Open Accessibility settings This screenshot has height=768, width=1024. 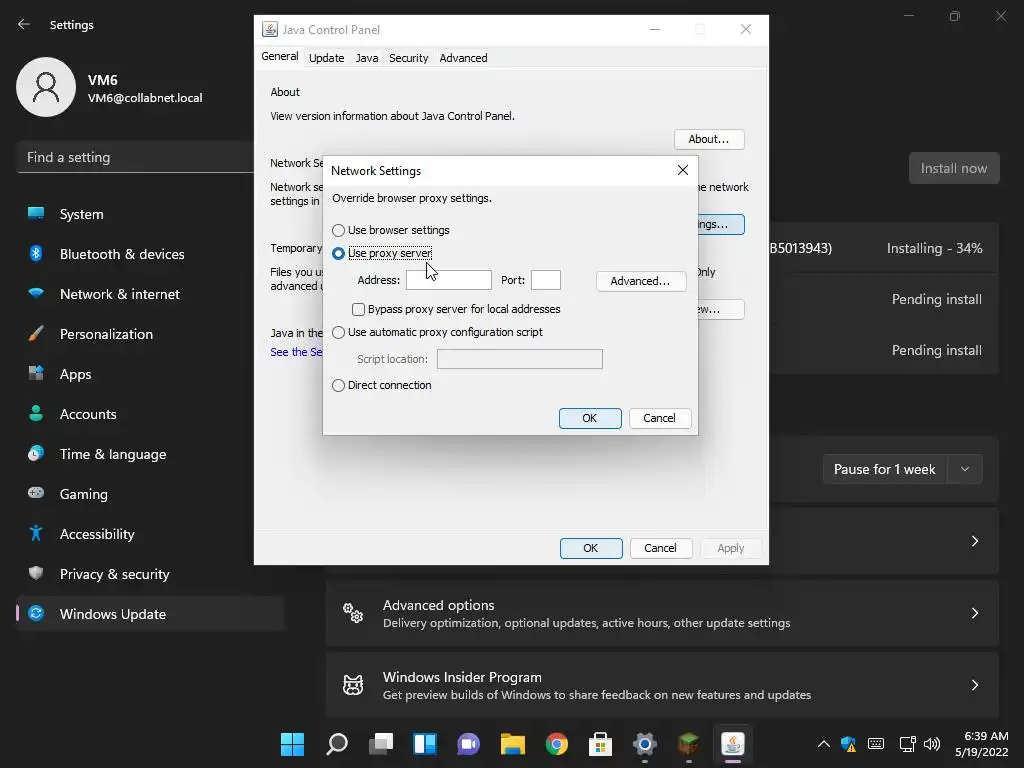coord(150,534)
